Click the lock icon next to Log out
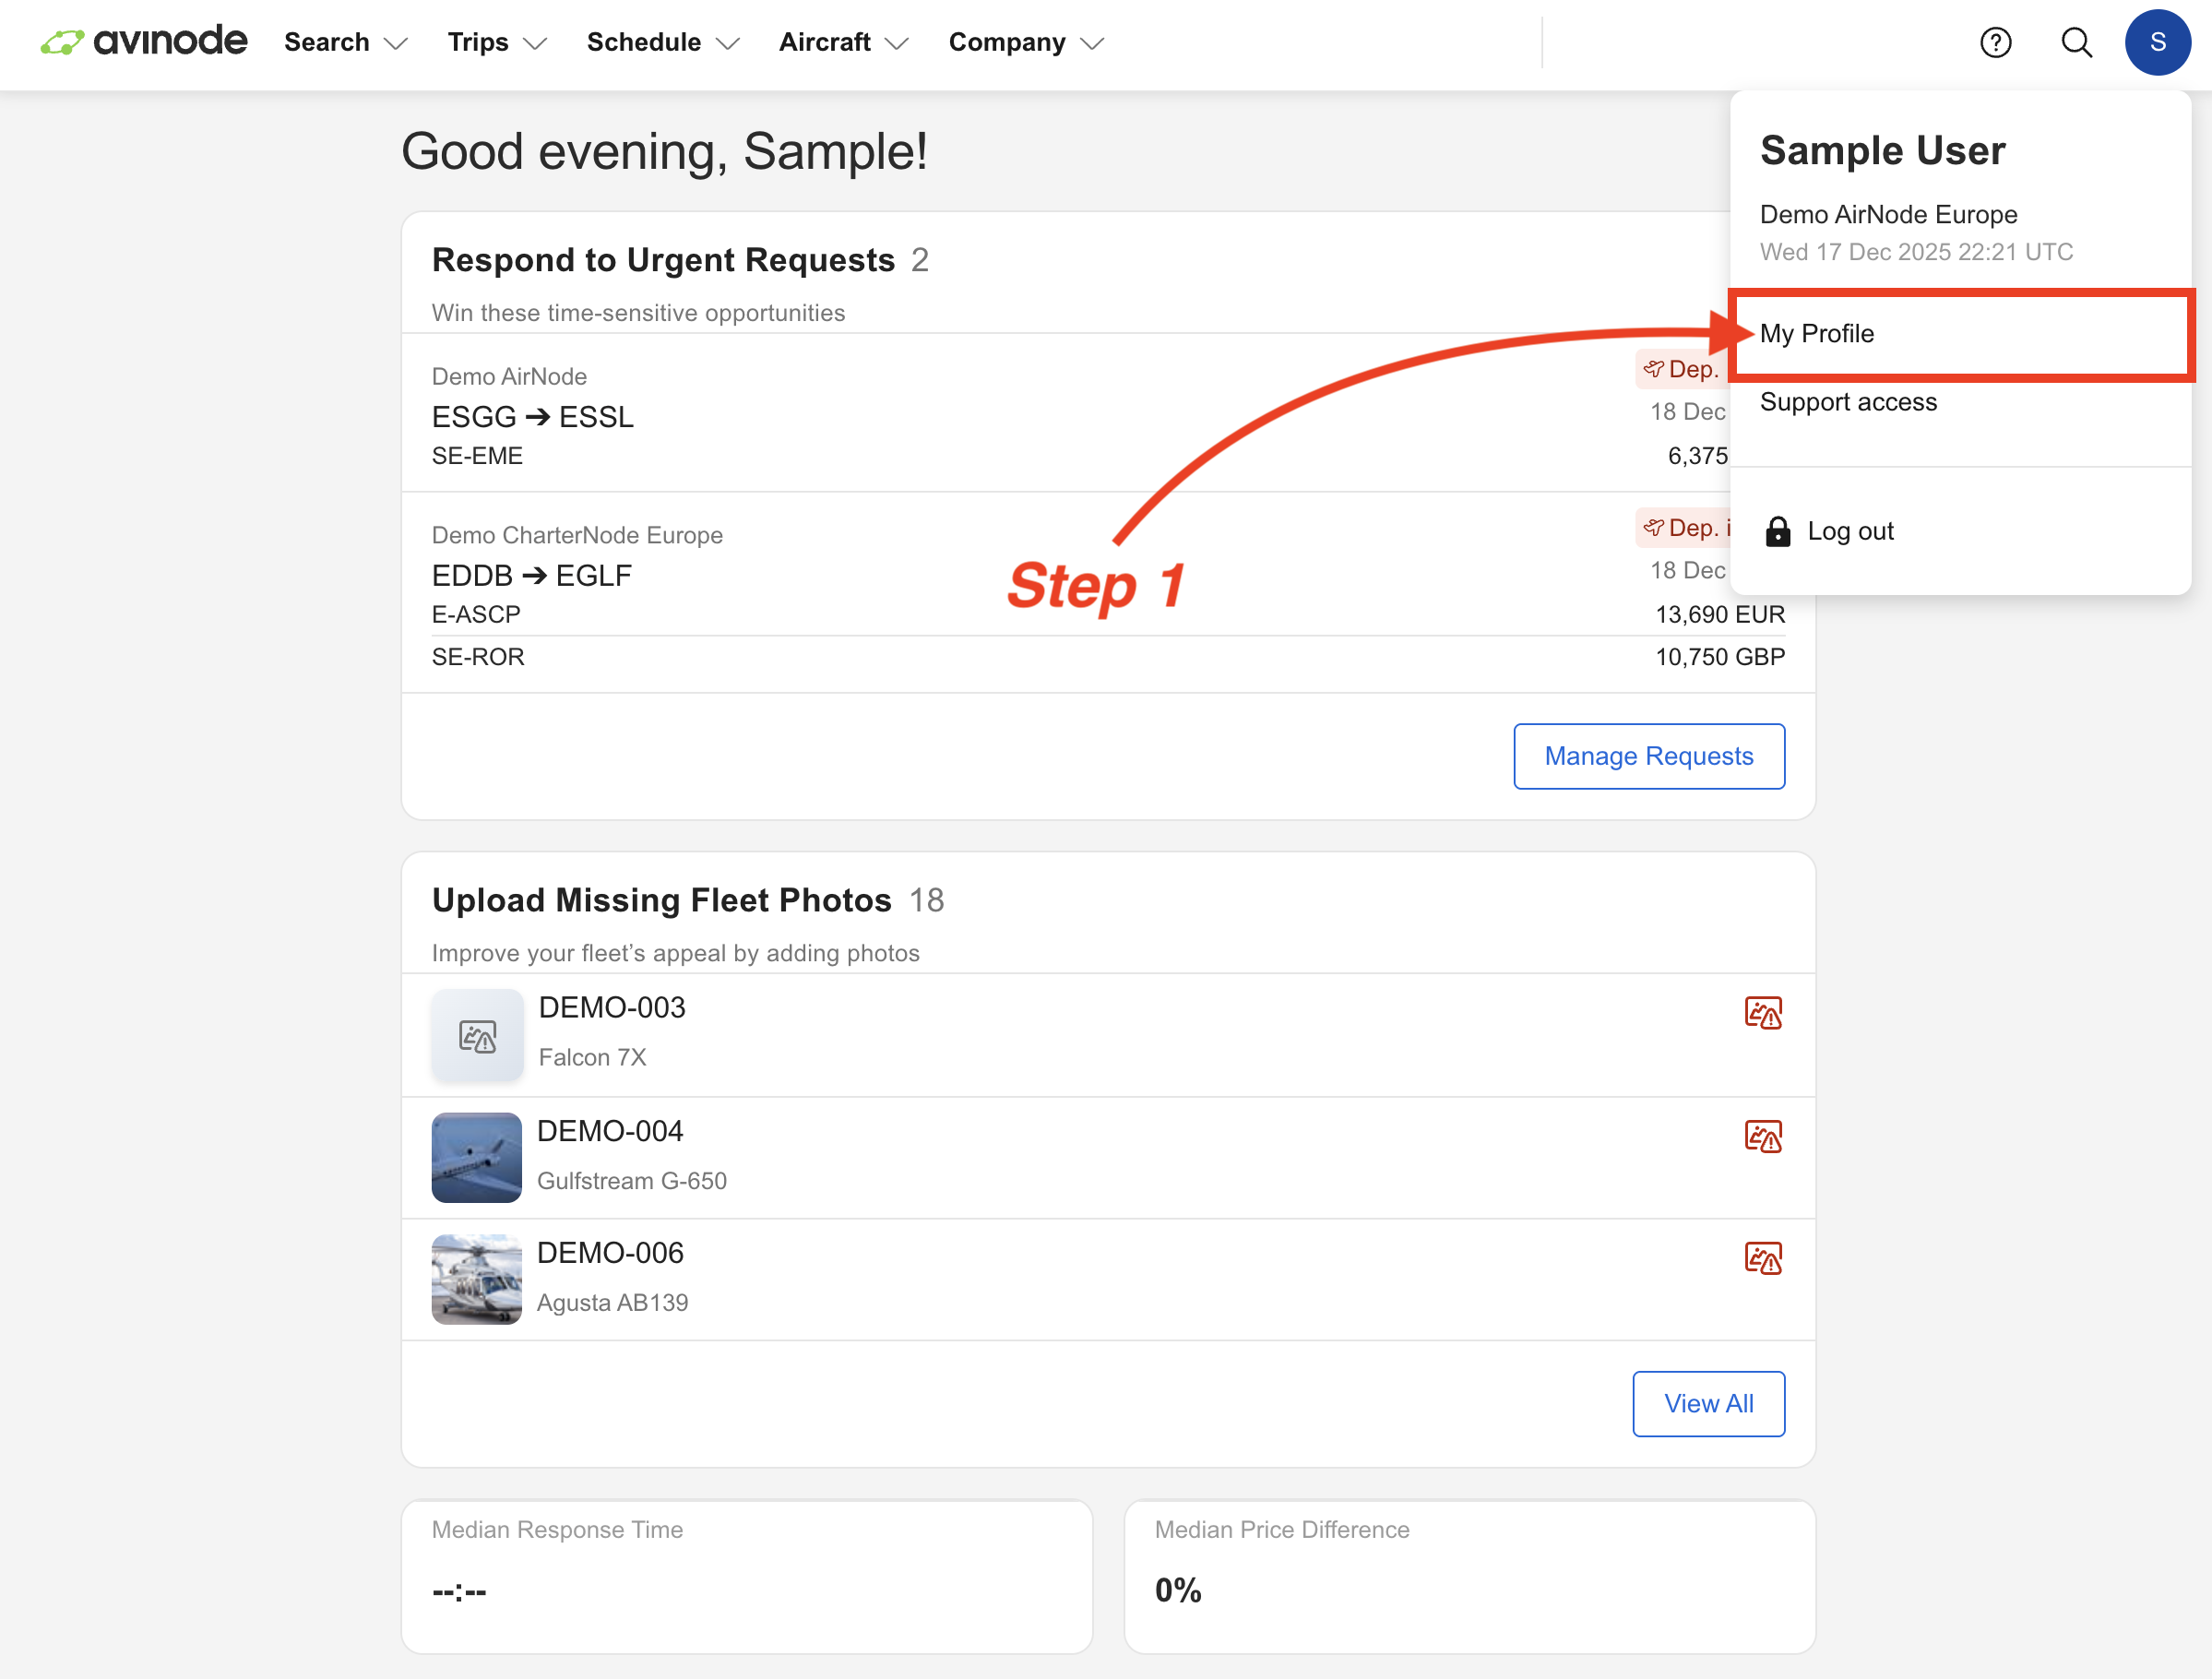 (1778, 531)
